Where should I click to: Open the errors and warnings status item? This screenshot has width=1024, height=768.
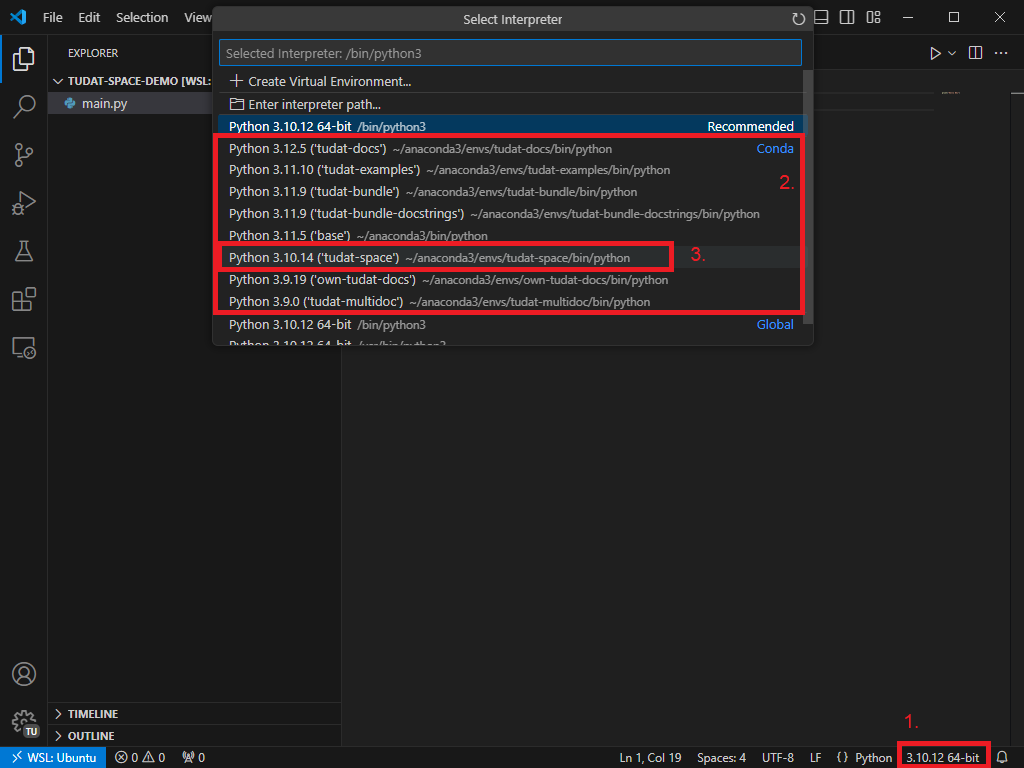coord(140,758)
